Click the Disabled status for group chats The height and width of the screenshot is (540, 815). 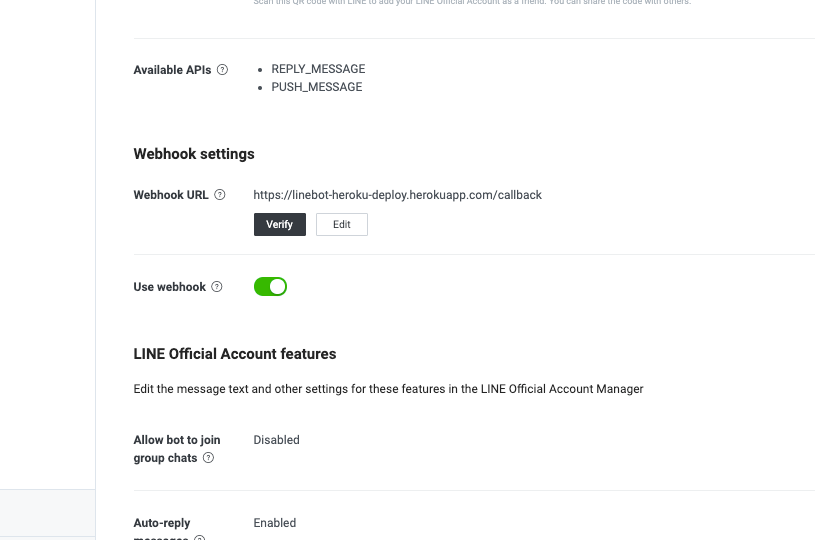pyautogui.click(x=276, y=440)
